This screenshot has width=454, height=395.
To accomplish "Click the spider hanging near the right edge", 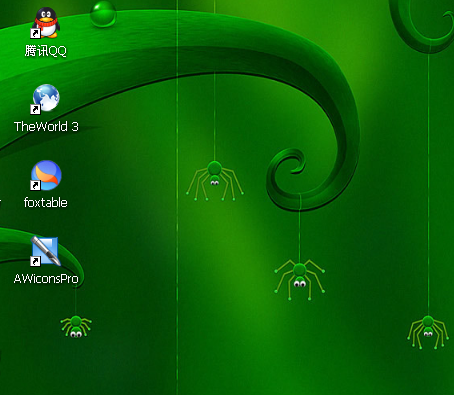I will click(428, 332).
